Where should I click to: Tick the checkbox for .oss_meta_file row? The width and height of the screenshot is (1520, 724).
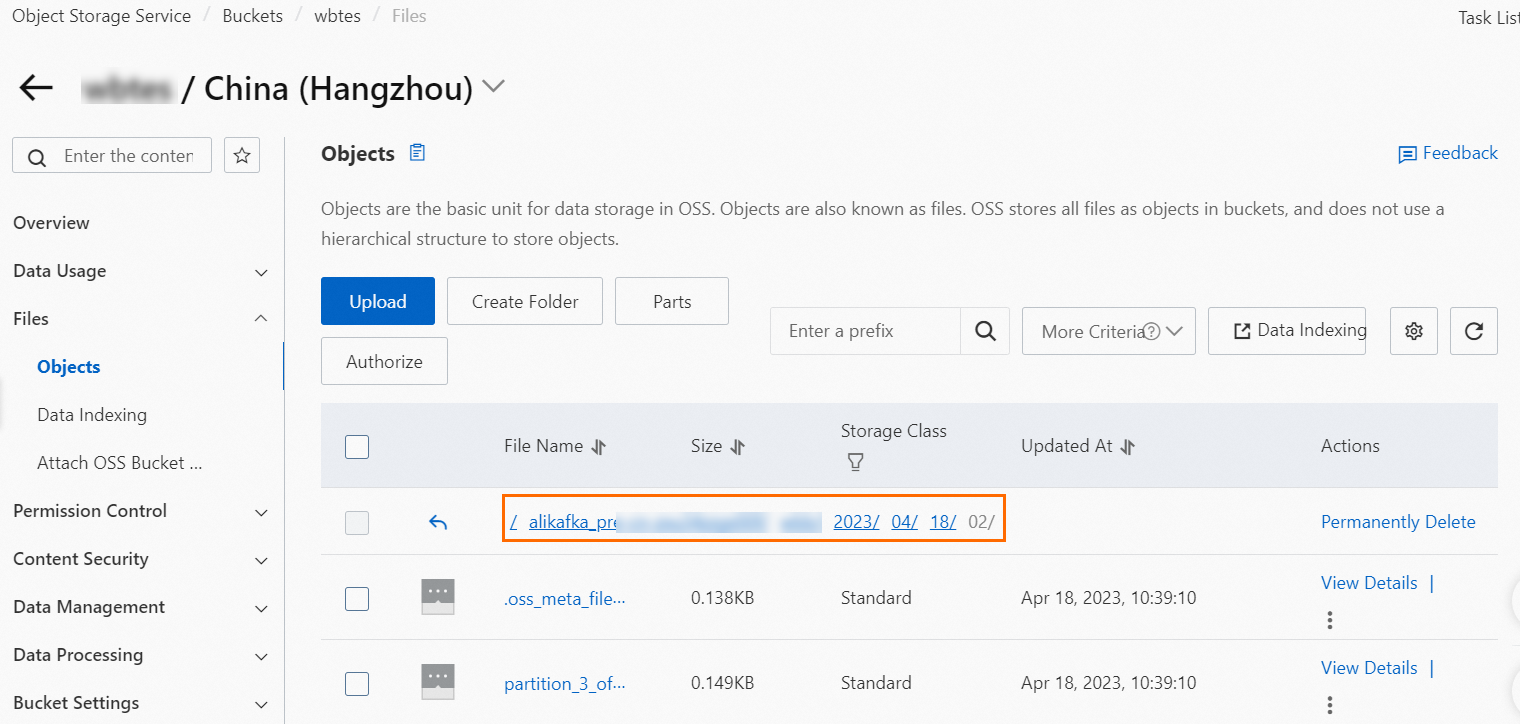357,598
